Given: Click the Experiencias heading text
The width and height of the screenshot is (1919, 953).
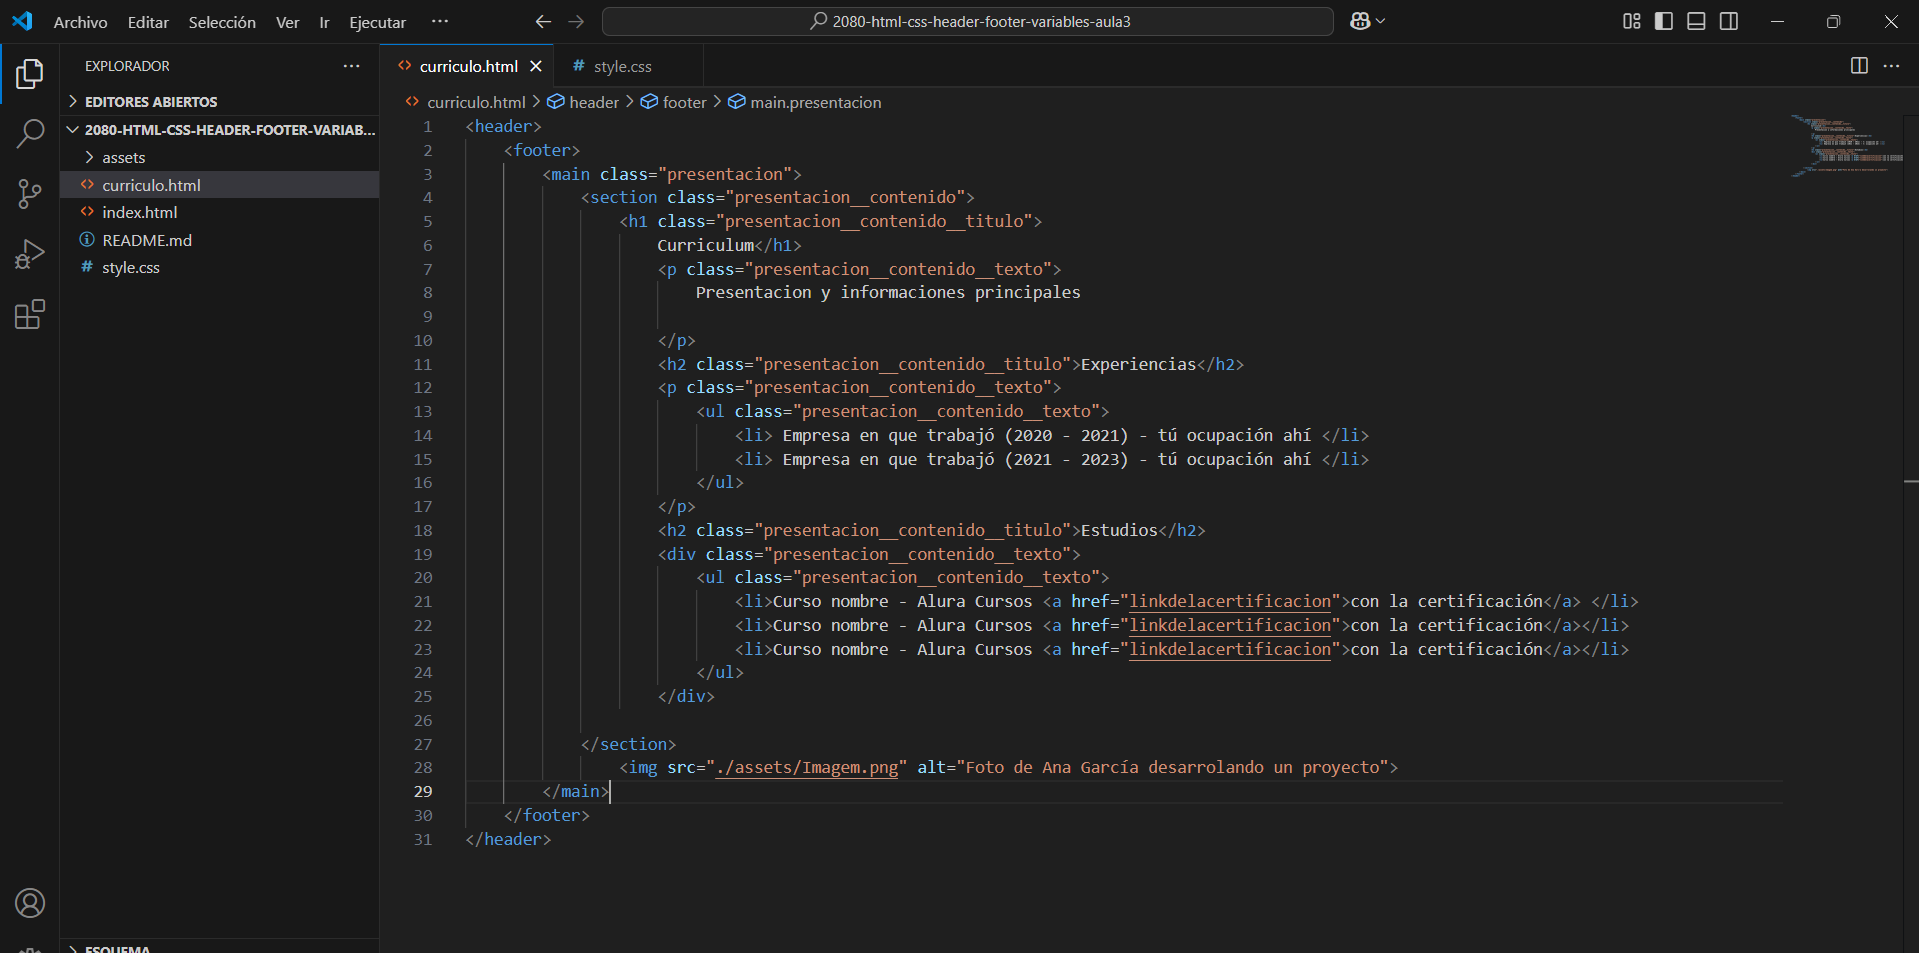Looking at the screenshot, I should 1138,364.
